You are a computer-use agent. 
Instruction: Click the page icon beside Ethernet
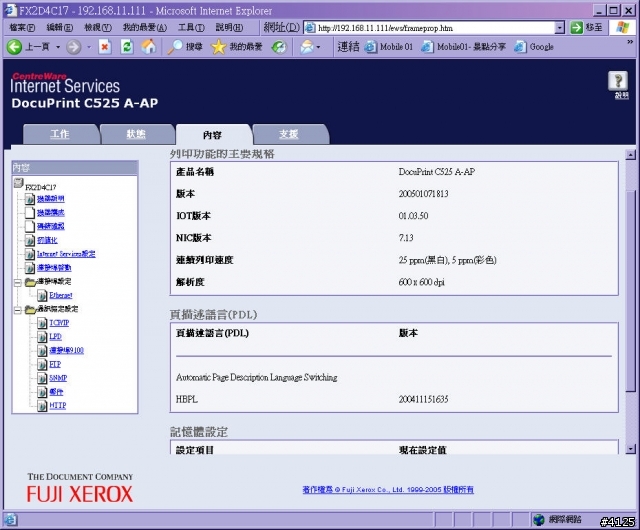(x=42, y=295)
